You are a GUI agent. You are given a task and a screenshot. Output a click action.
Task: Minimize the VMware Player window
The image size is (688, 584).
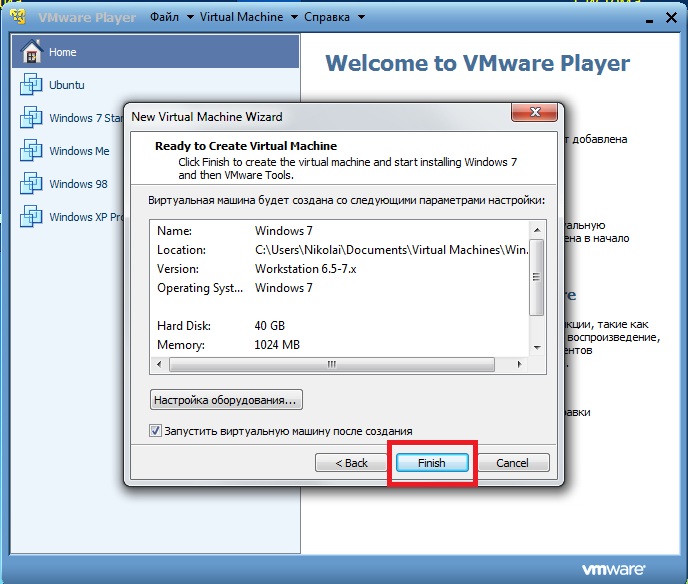pos(650,20)
